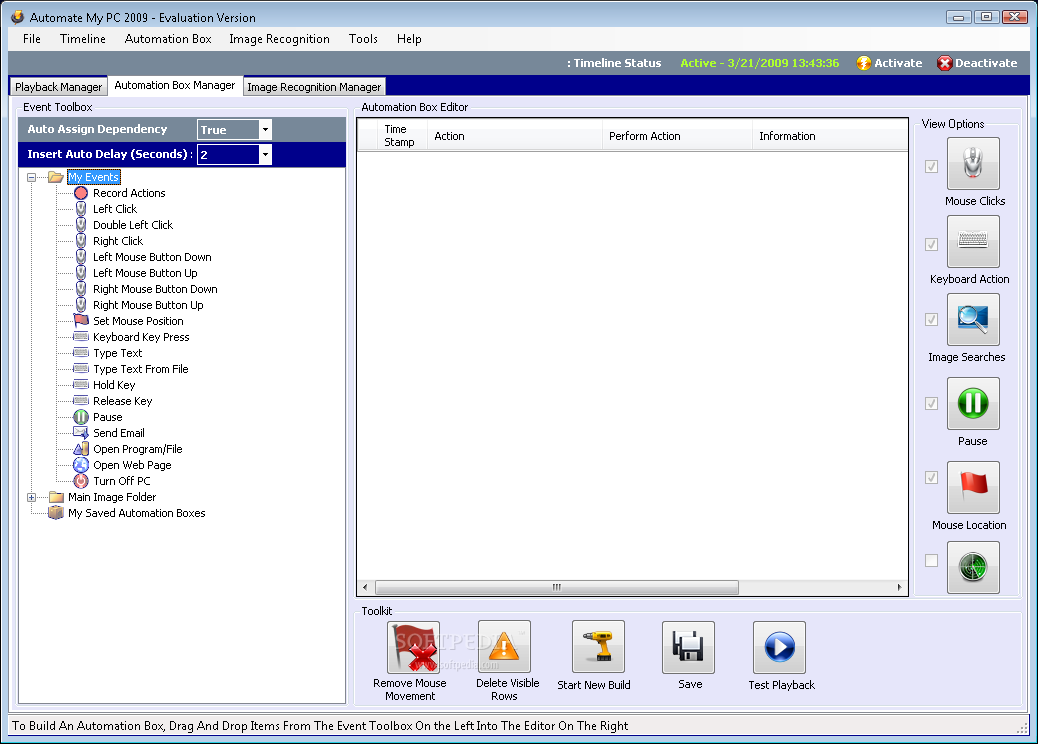Click the Deactivate timeline button
1038x744 pixels.
(977, 63)
